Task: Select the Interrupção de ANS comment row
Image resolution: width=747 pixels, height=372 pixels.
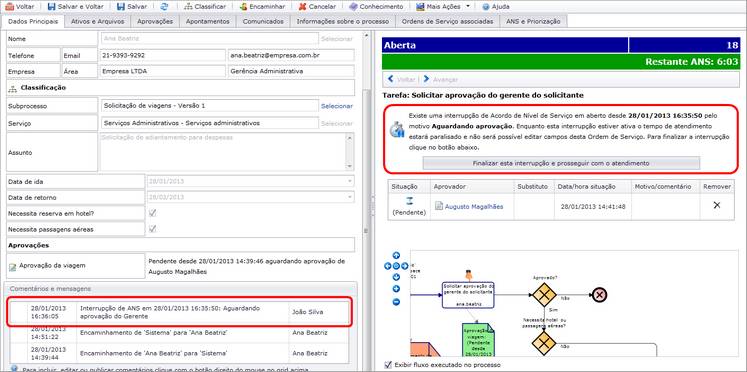Action: tap(179, 312)
